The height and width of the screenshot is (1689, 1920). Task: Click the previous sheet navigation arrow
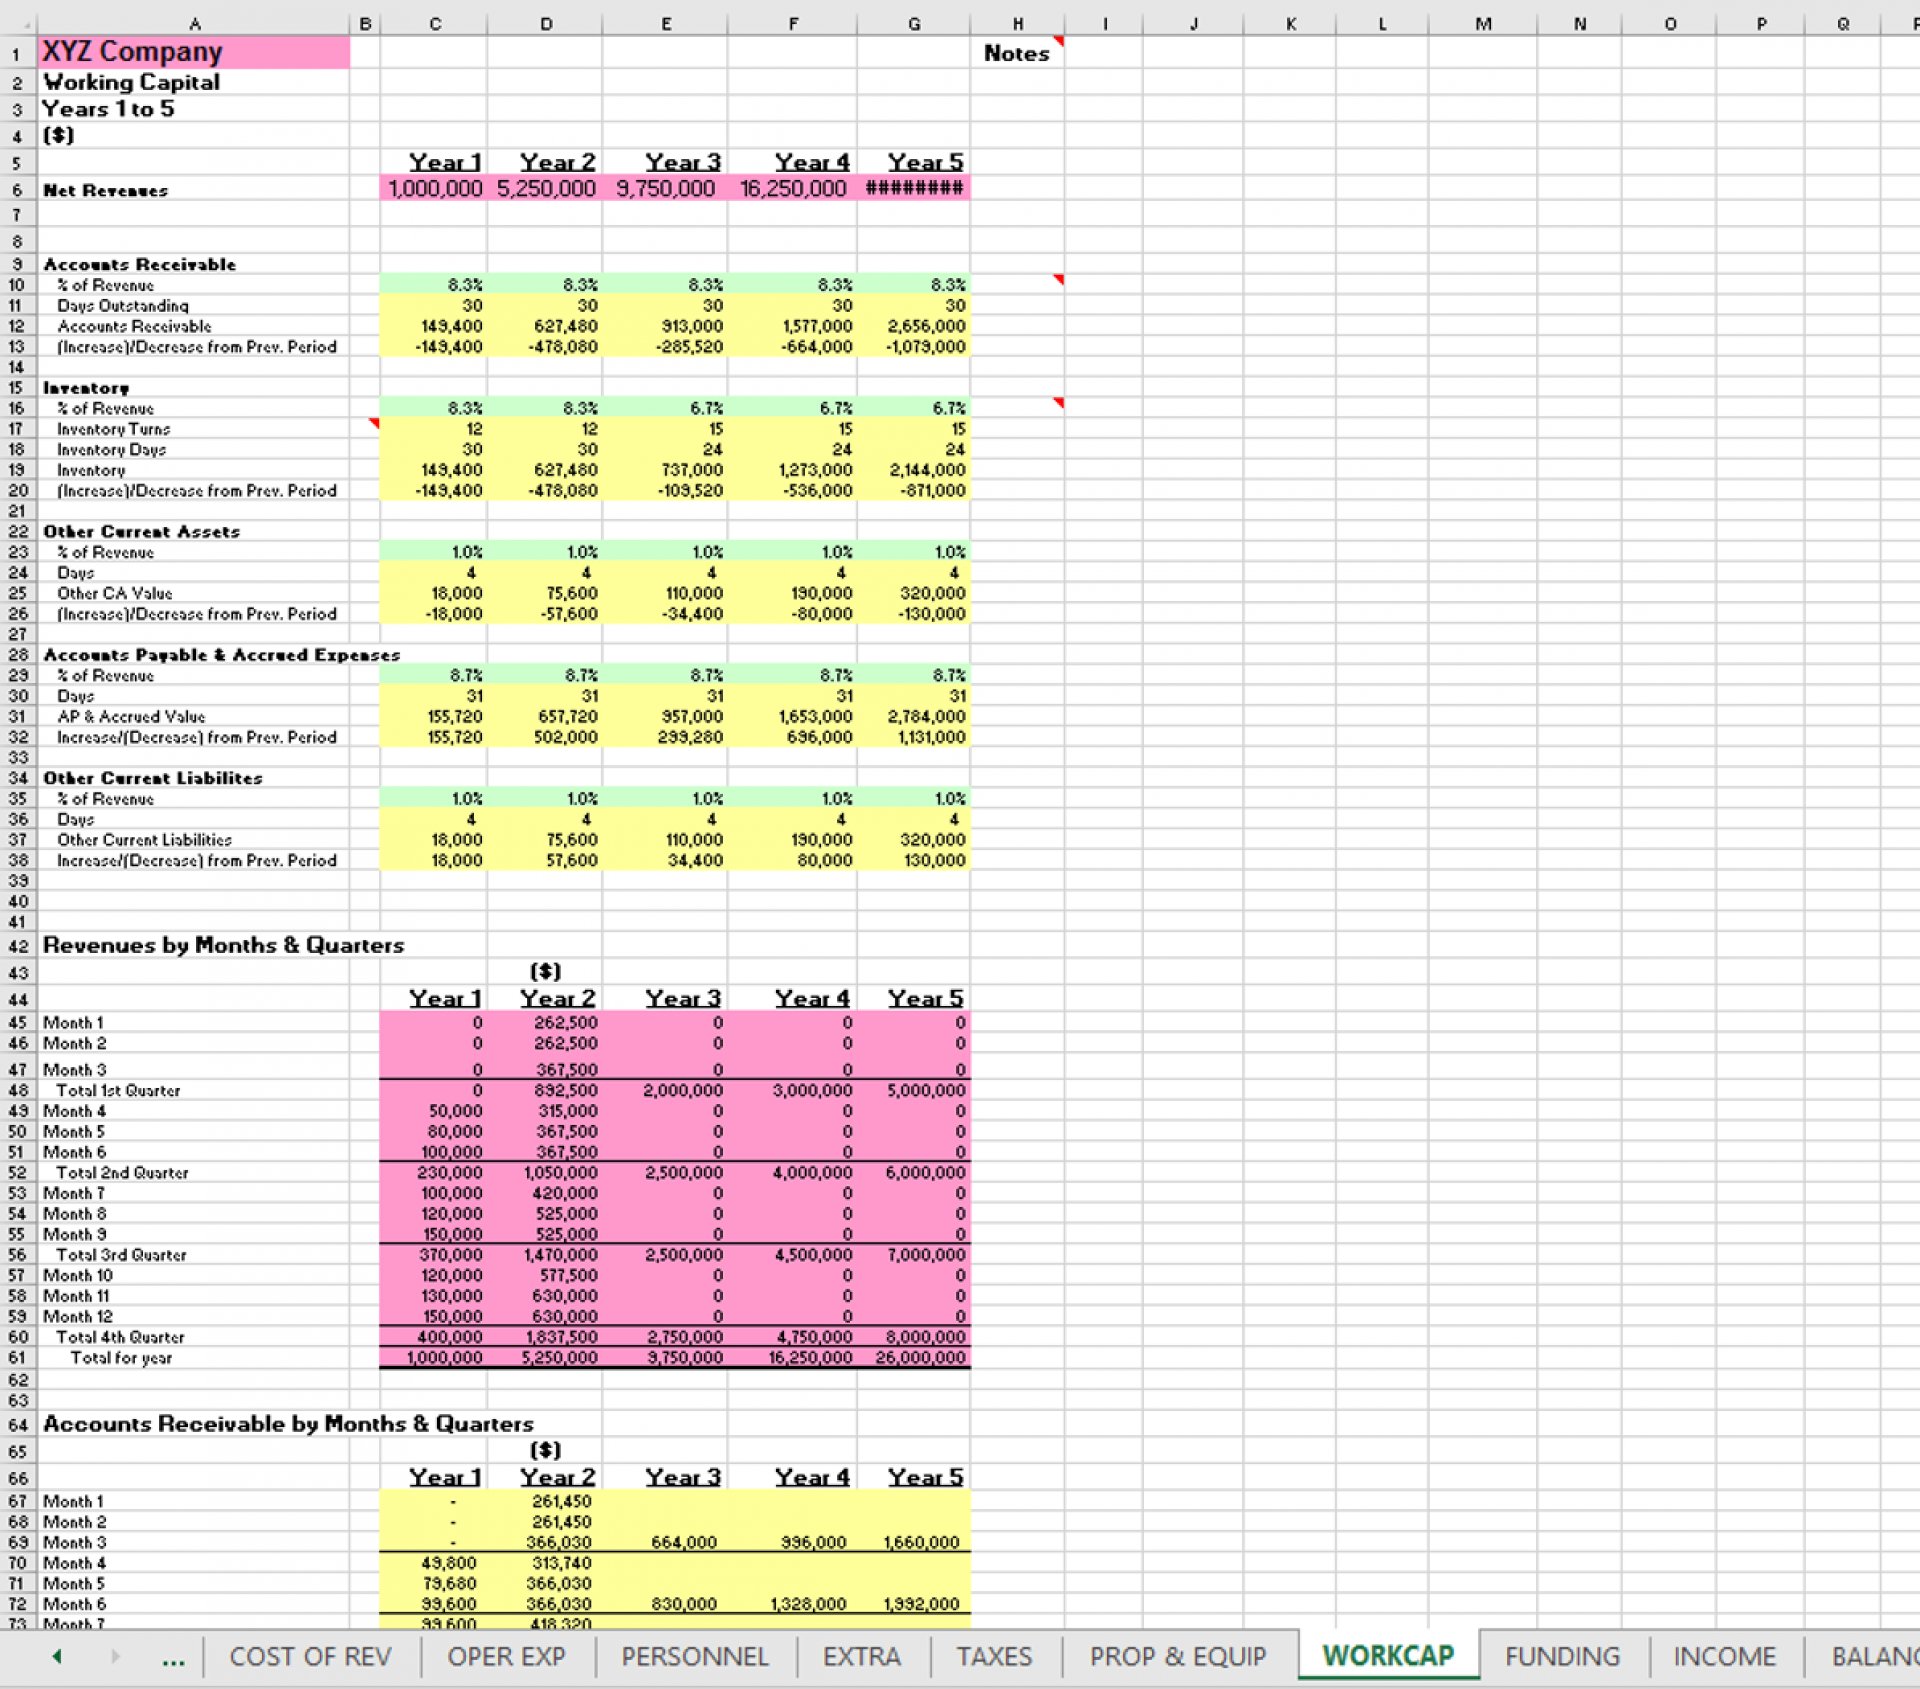coord(58,1656)
